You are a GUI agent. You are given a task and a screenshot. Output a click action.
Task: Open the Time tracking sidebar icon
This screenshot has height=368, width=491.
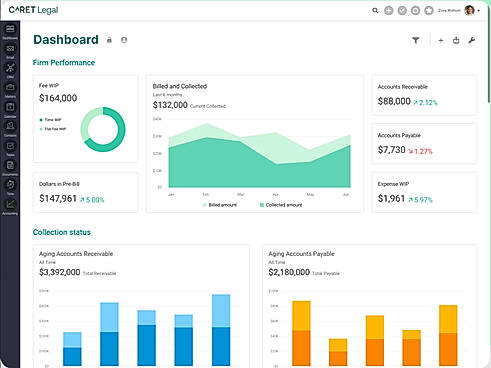point(10,187)
